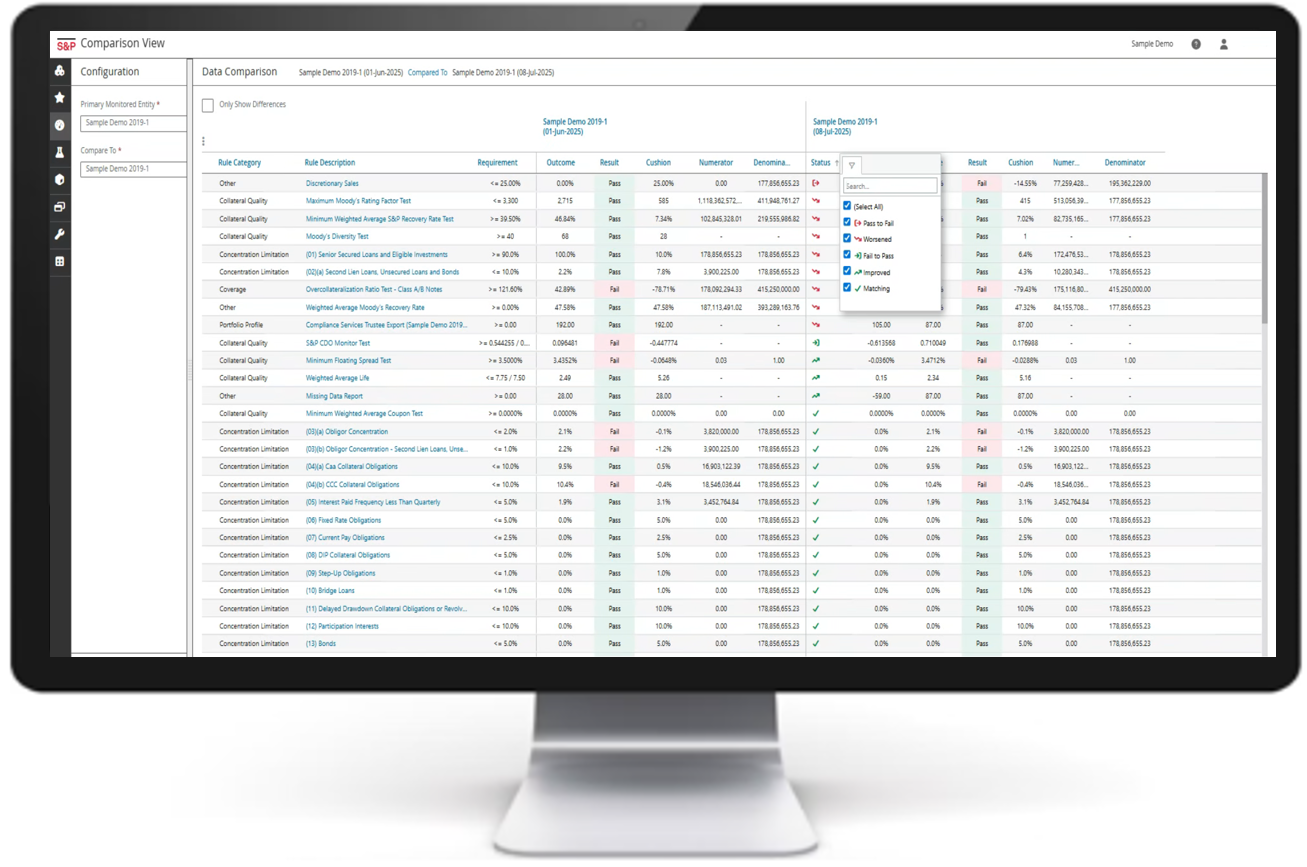Open the flask icon in sidebar
The width and height of the screenshot is (1307, 867).
point(60,153)
